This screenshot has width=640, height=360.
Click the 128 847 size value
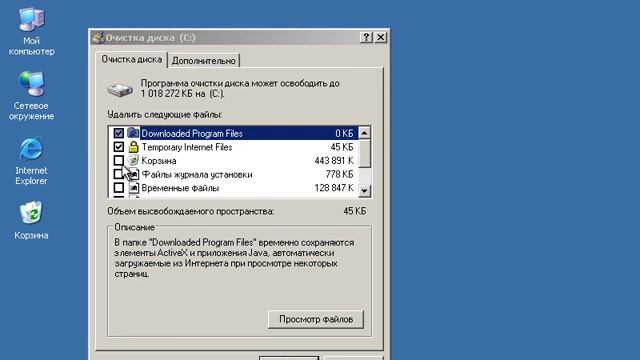[x=334, y=188]
